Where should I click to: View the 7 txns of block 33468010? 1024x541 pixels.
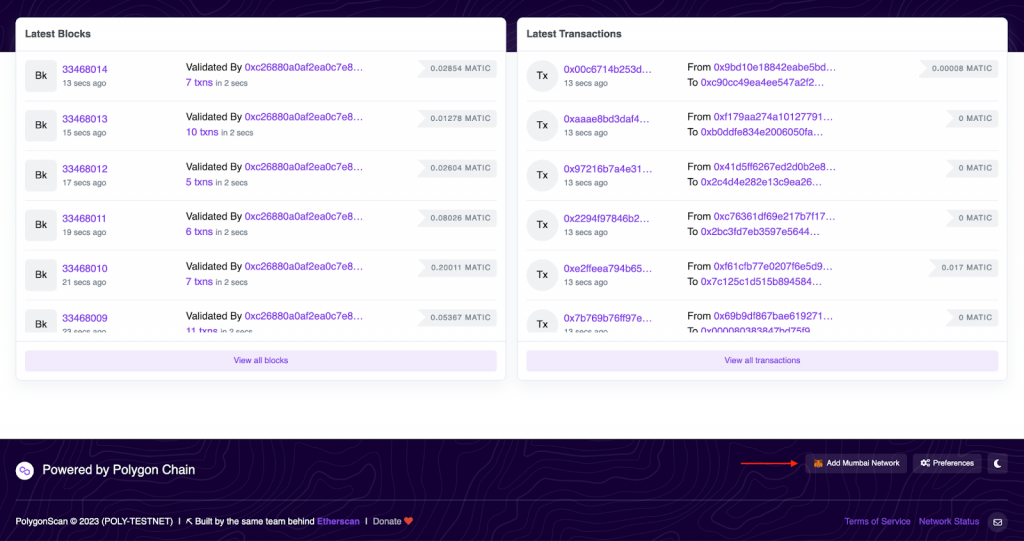tap(199, 282)
